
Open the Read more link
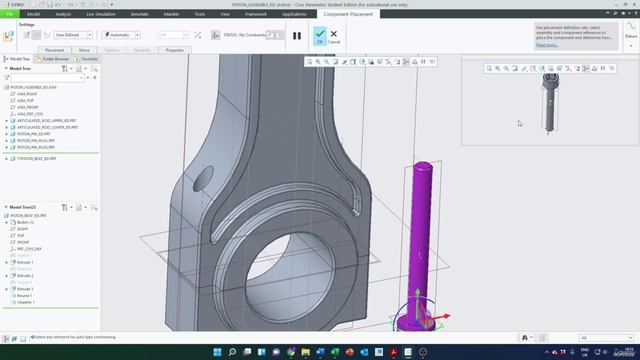tap(547, 45)
